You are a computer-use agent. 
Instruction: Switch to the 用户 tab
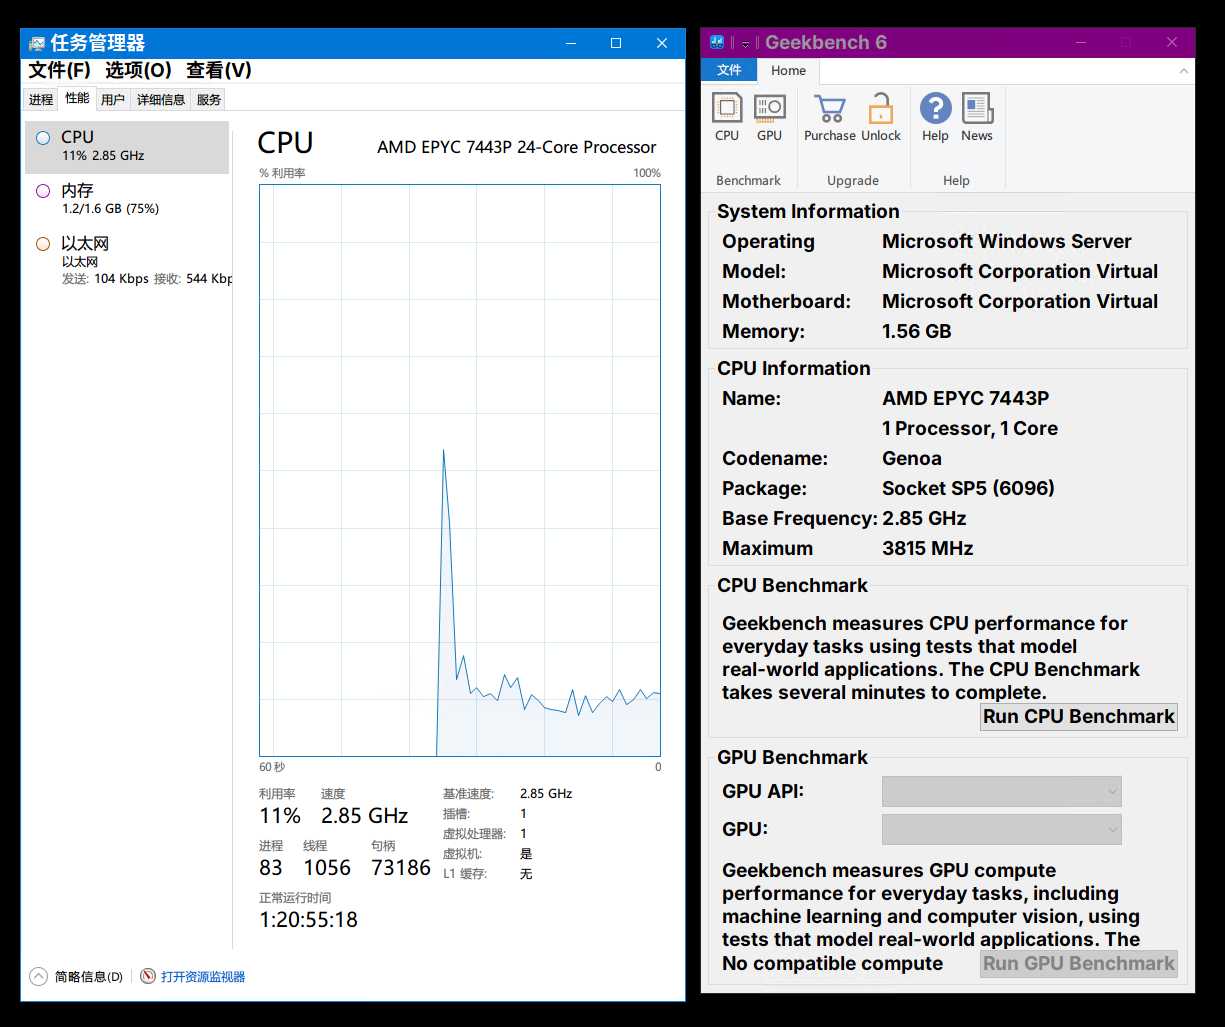click(113, 99)
